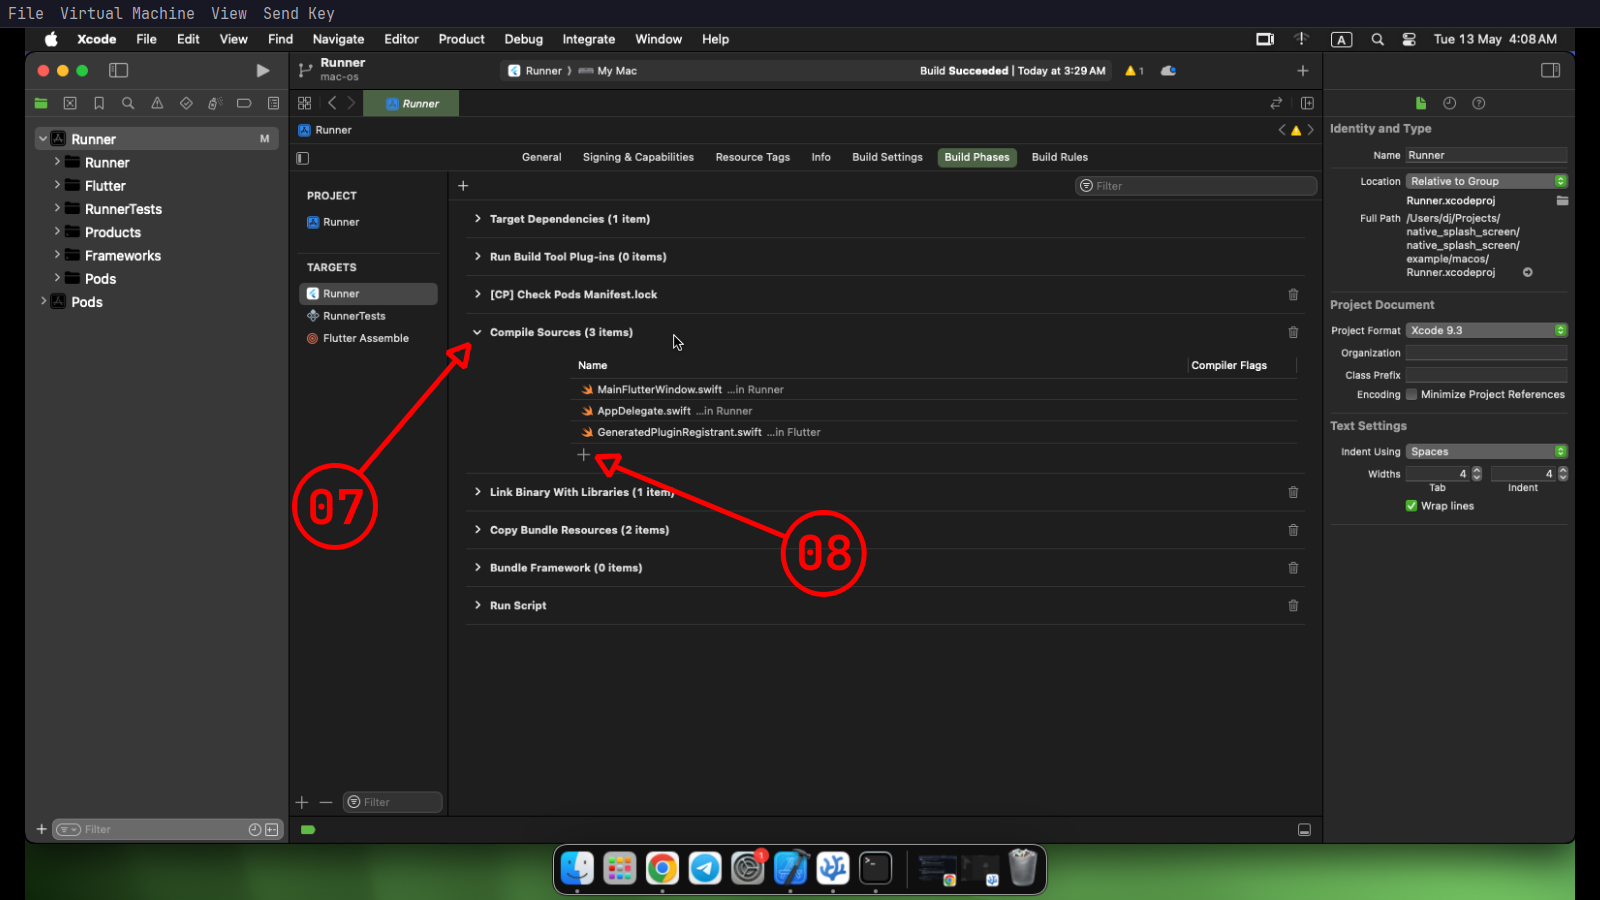Viewport: 1600px width, 900px height.
Task: Open the Project Format dropdown
Action: (x=1486, y=330)
